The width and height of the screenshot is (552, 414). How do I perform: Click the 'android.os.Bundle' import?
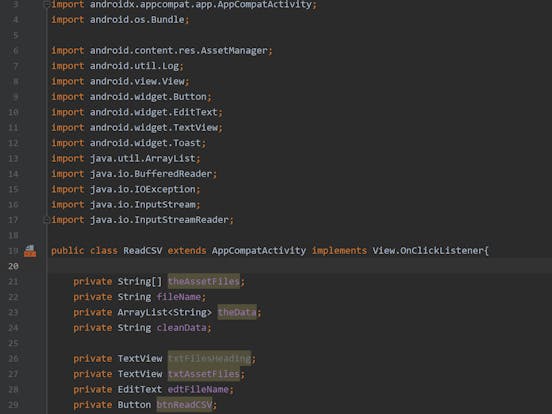[137, 20]
